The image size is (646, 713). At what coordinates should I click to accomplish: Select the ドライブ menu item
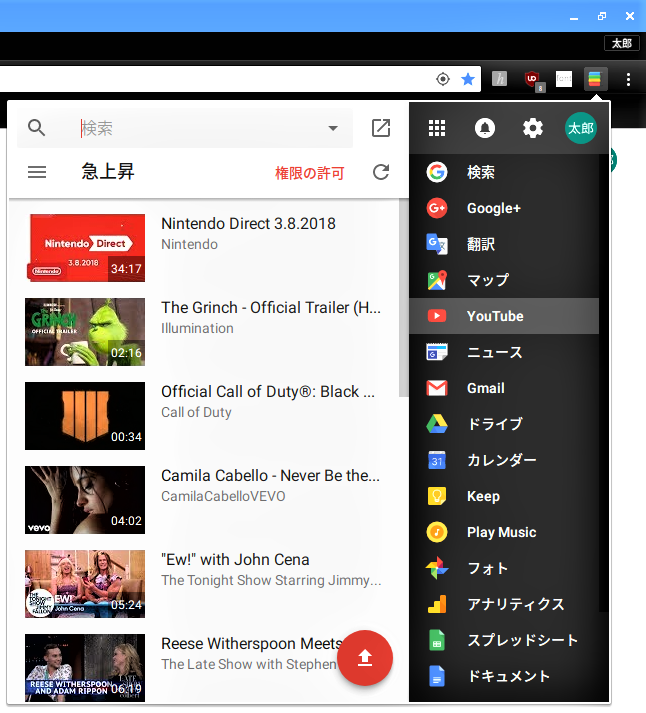[x=504, y=424]
